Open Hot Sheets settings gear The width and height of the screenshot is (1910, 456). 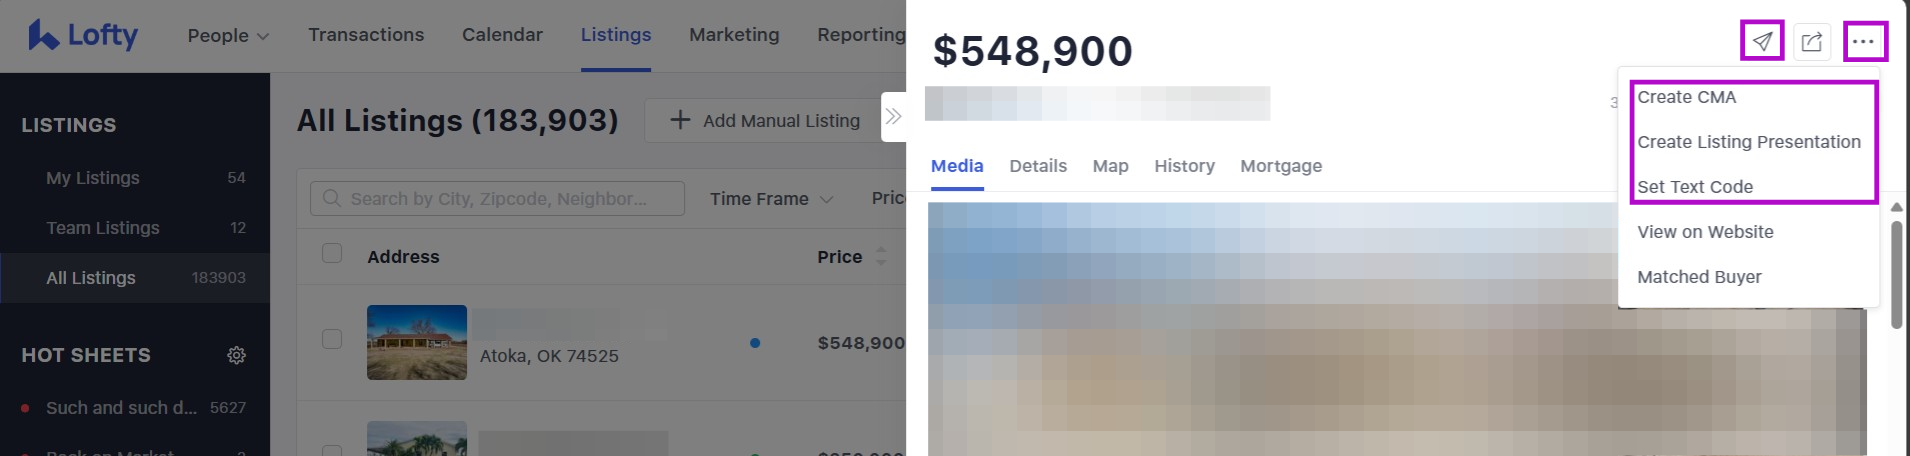click(237, 355)
